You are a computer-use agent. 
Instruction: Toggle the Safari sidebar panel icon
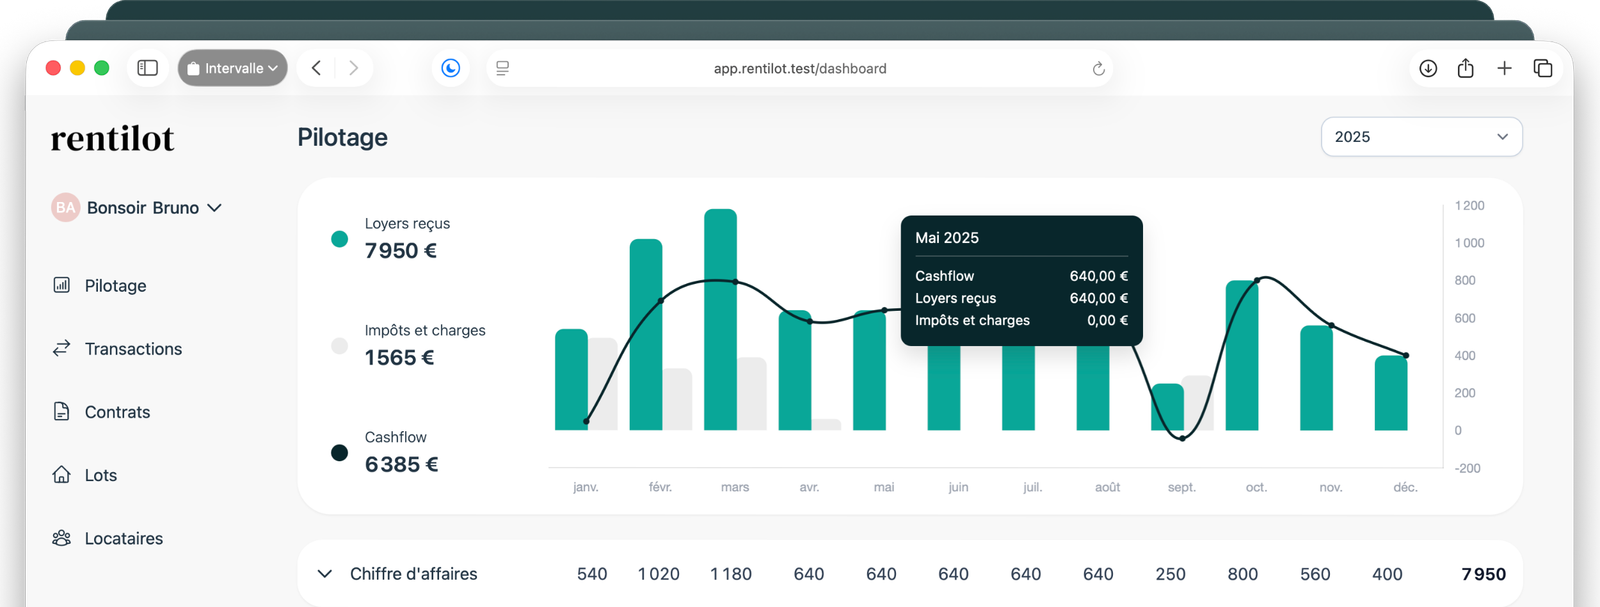tap(147, 68)
